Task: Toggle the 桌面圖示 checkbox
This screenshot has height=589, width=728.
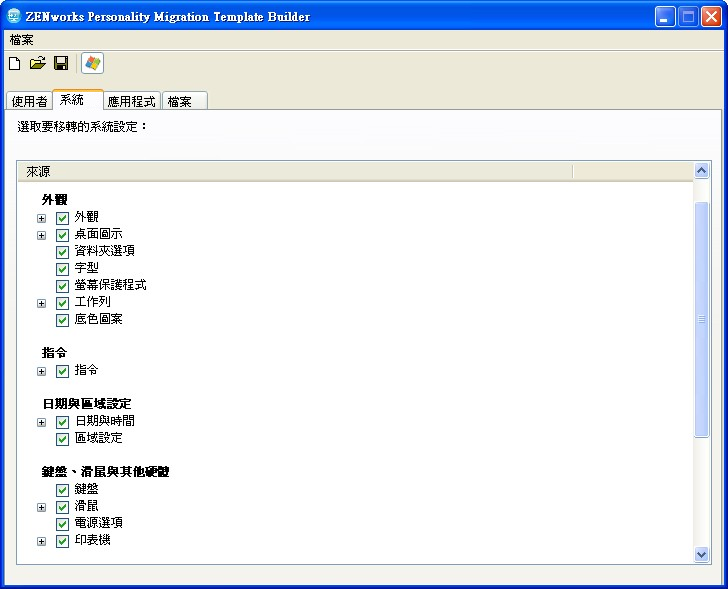Action: click(62, 235)
